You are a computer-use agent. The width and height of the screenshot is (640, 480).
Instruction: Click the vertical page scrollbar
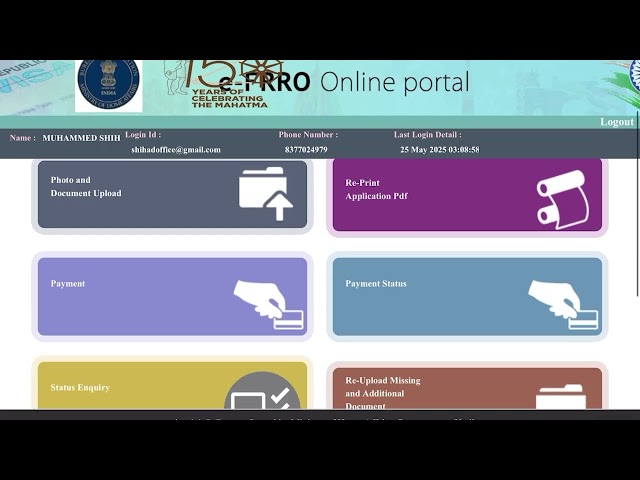[x=638, y=202]
